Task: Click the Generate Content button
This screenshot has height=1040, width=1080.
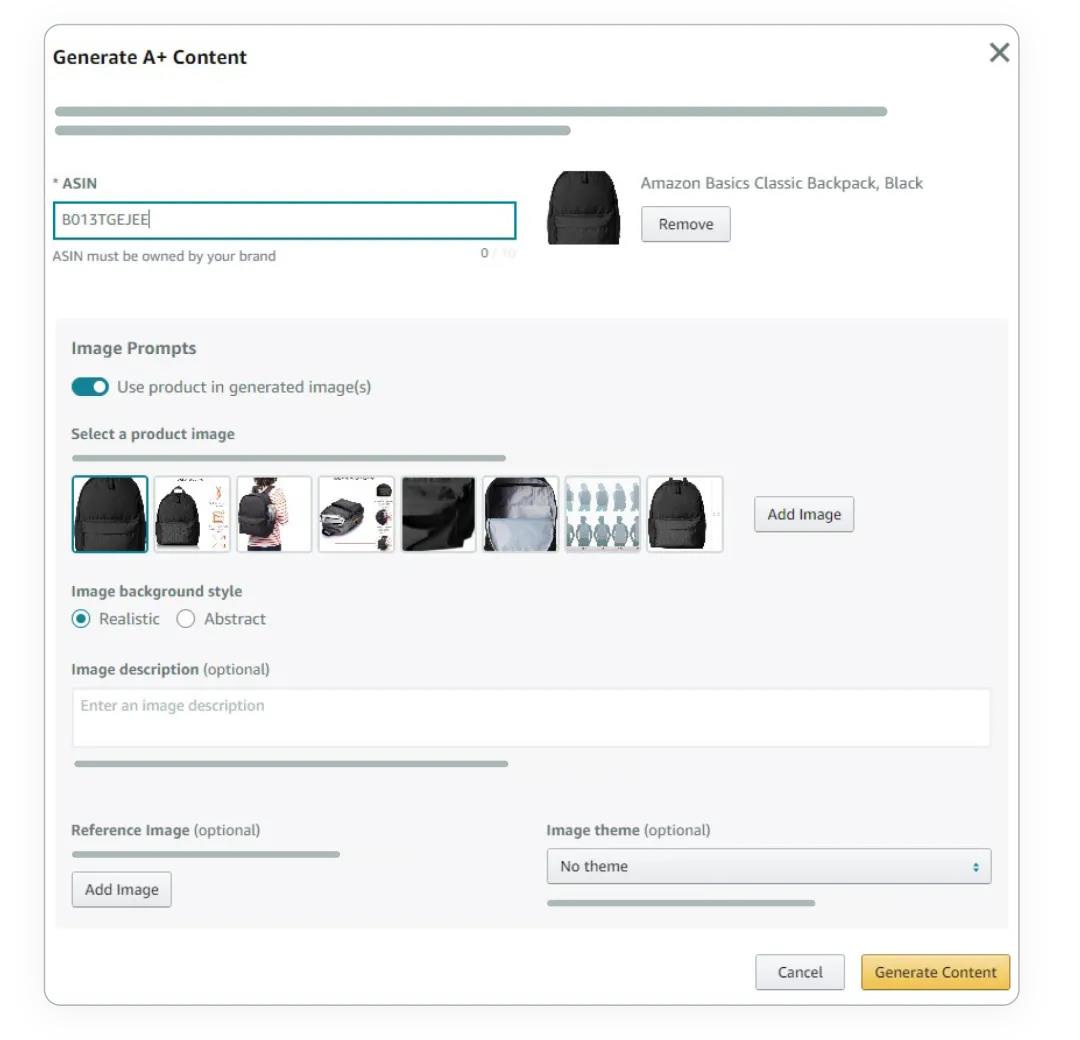Action: click(935, 972)
